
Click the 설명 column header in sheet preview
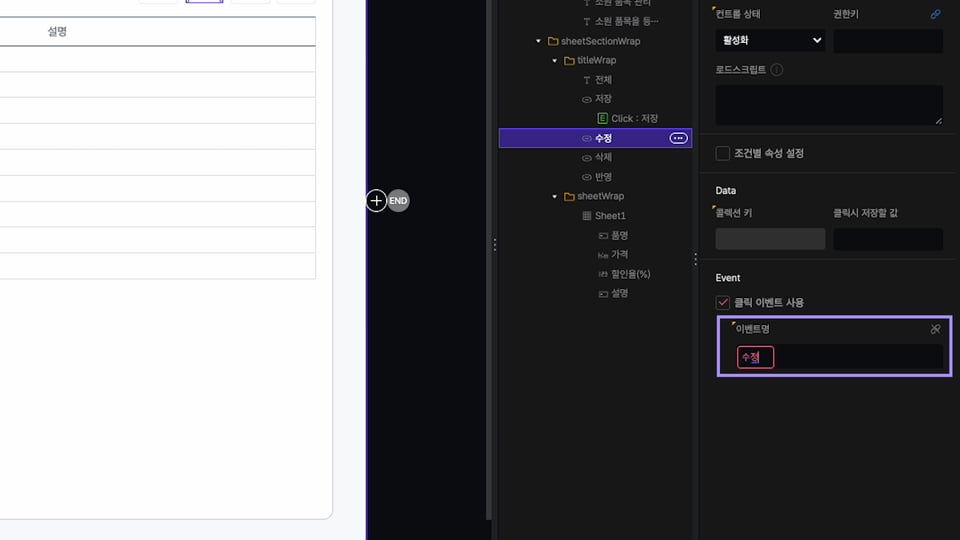tap(57, 32)
